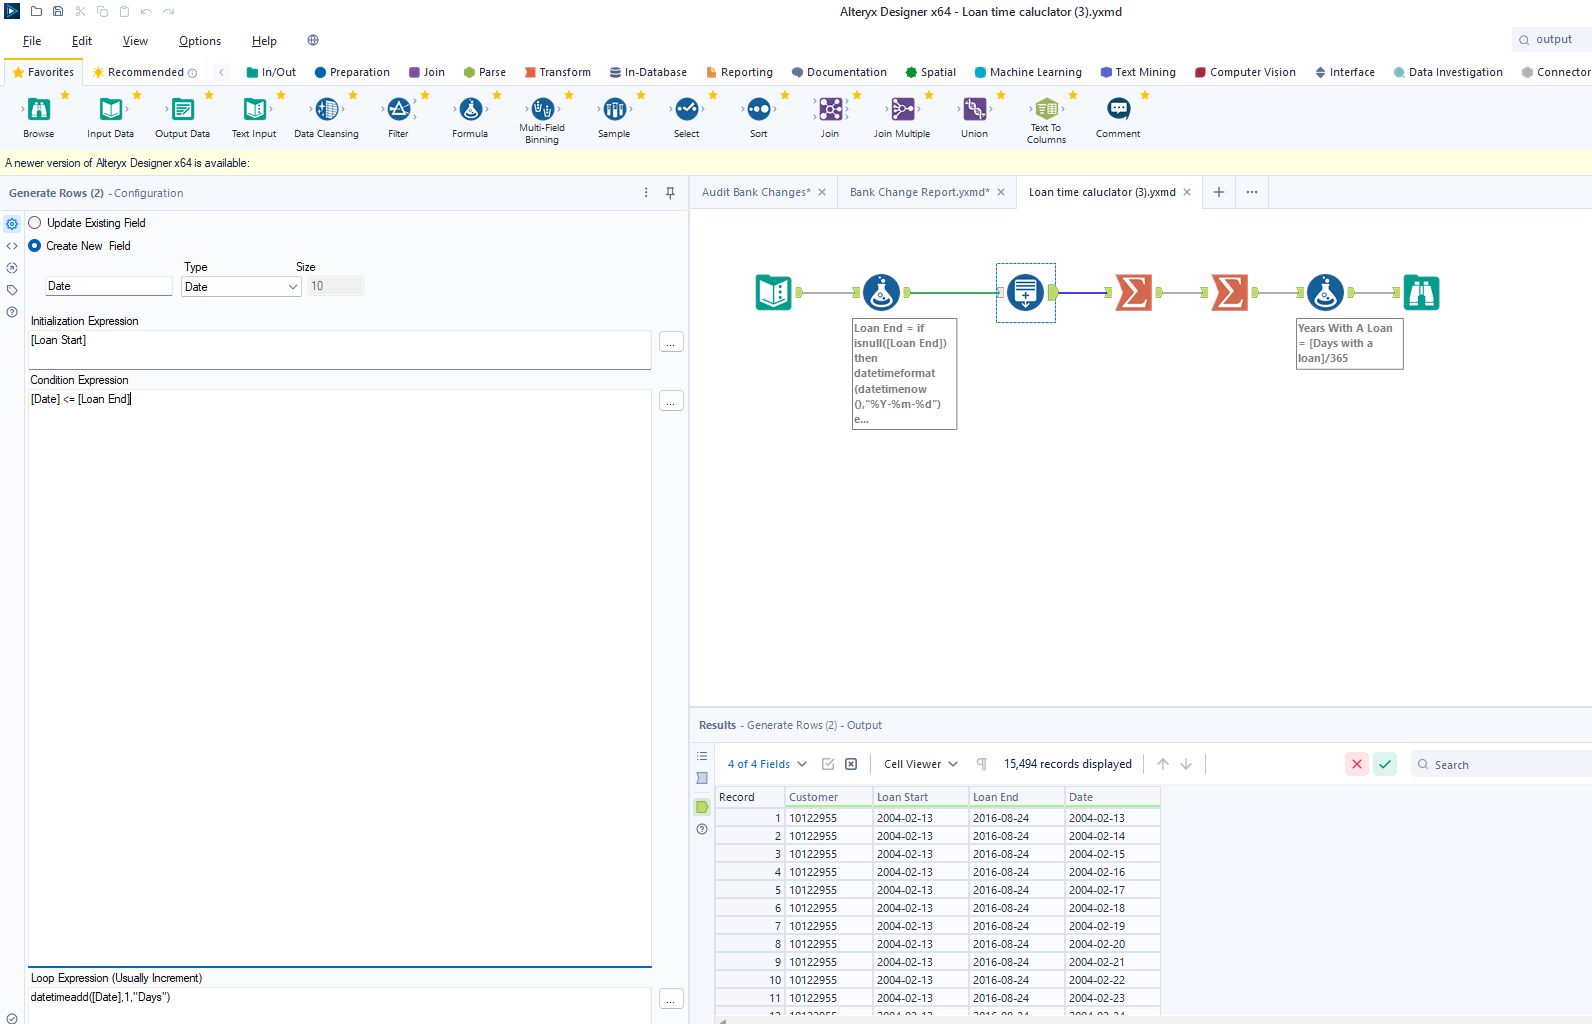The width and height of the screenshot is (1592, 1024).
Task: Select the Browse tool in Favorites palette
Action: (x=39, y=110)
